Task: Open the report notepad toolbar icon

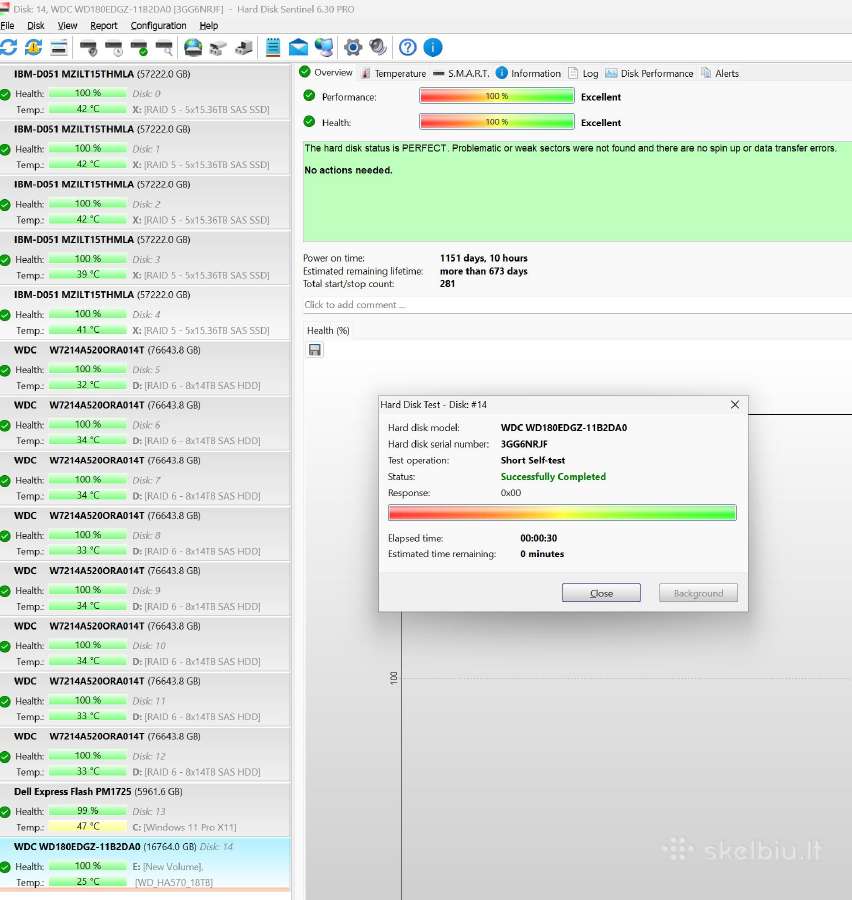Action: [273, 47]
